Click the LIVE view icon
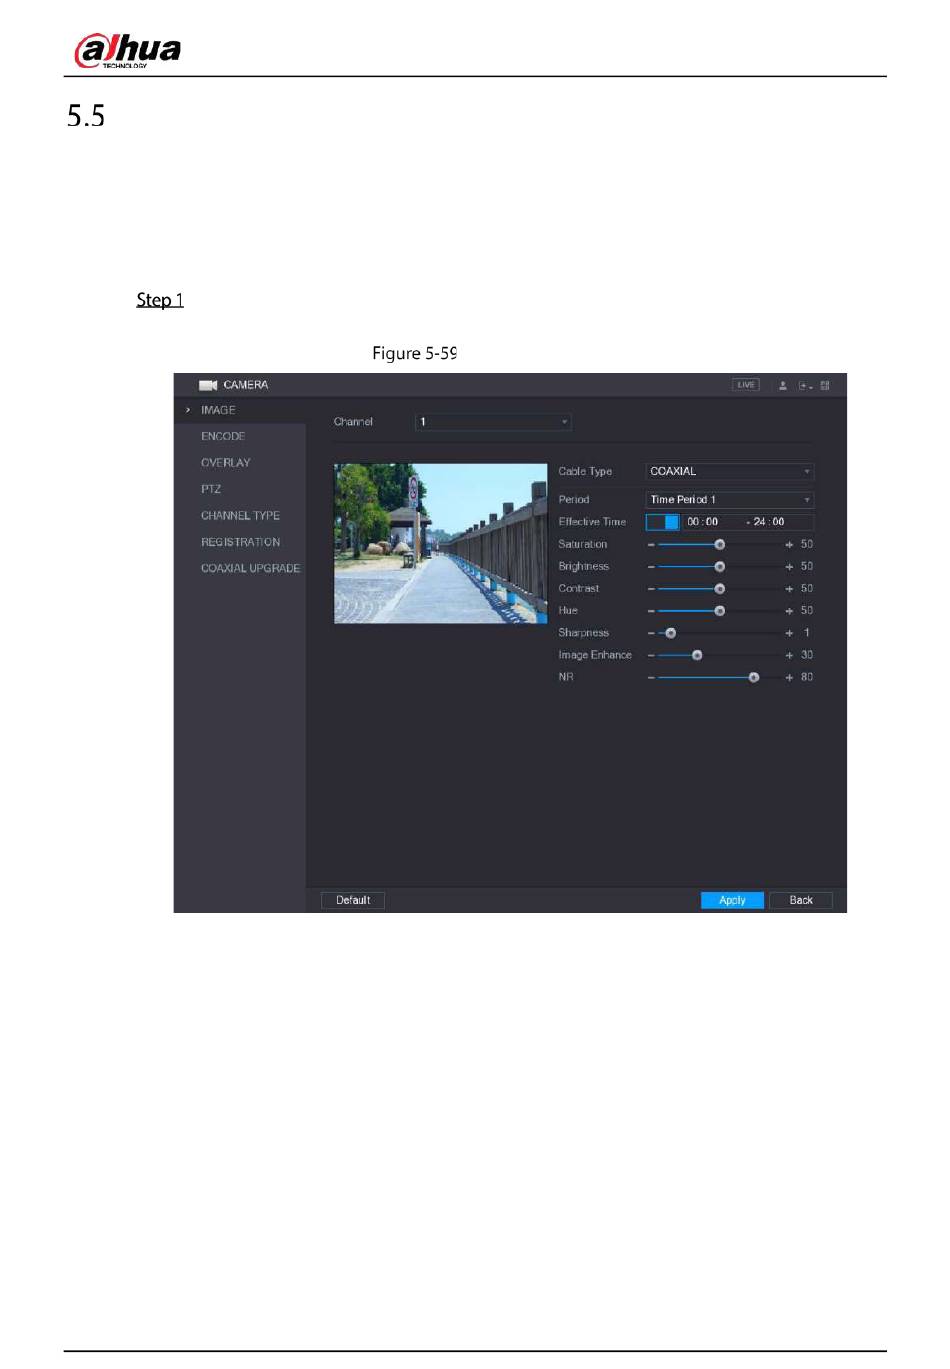This screenshot has width=950, height=1369. click(x=746, y=385)
